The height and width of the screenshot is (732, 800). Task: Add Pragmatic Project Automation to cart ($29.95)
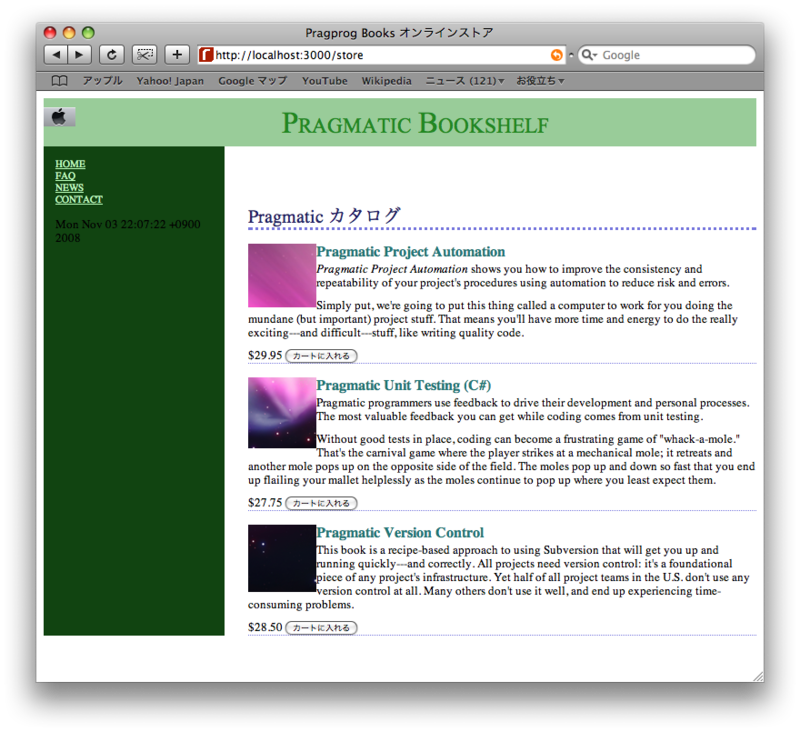[321, 356]
